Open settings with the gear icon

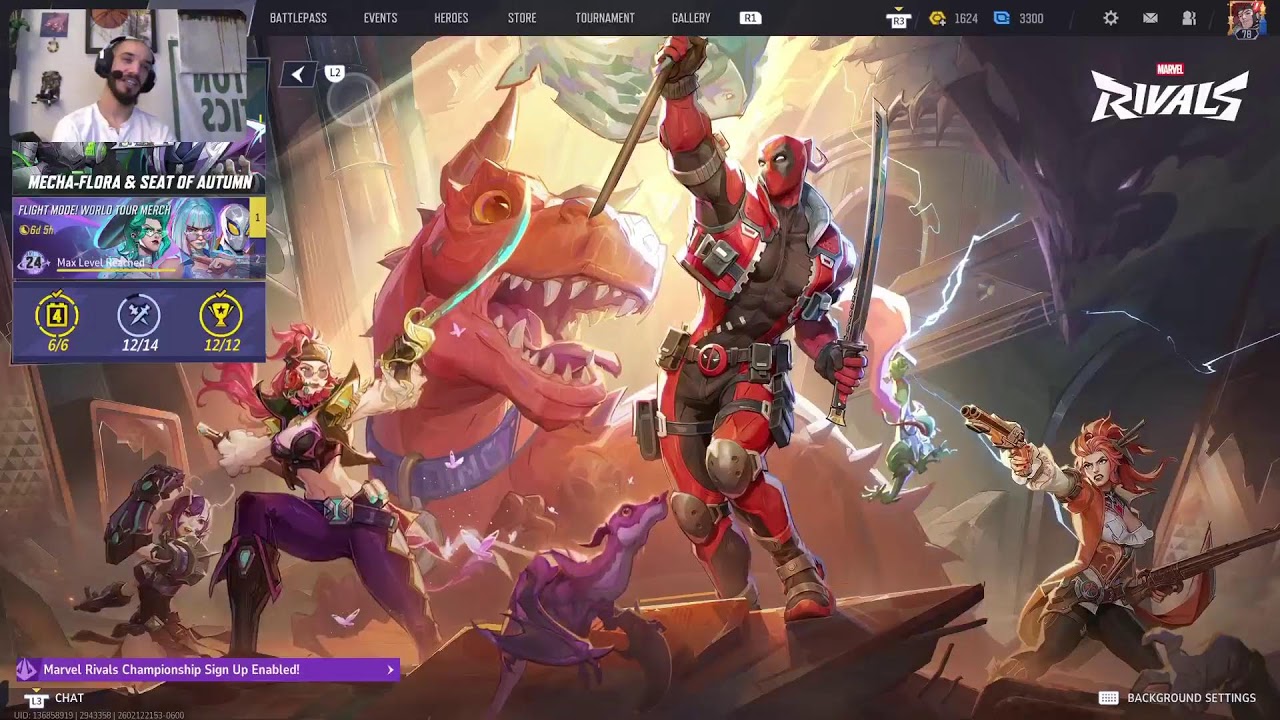1110,18
